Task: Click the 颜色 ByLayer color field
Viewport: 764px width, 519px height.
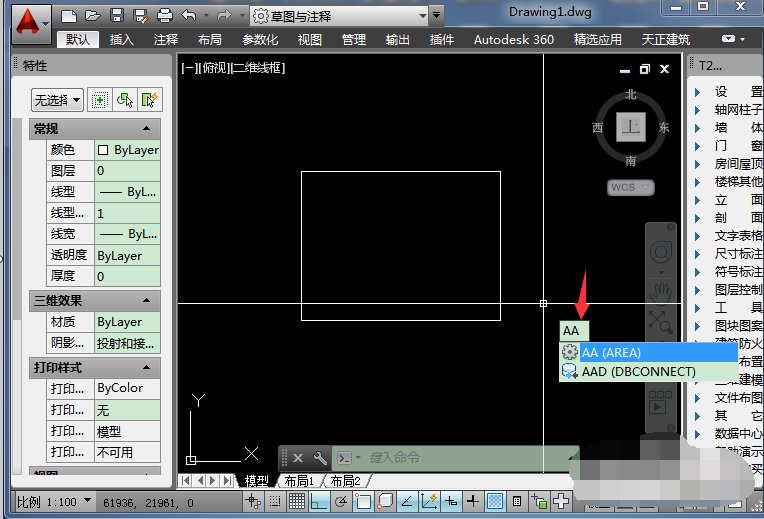Action: point(127,150)
